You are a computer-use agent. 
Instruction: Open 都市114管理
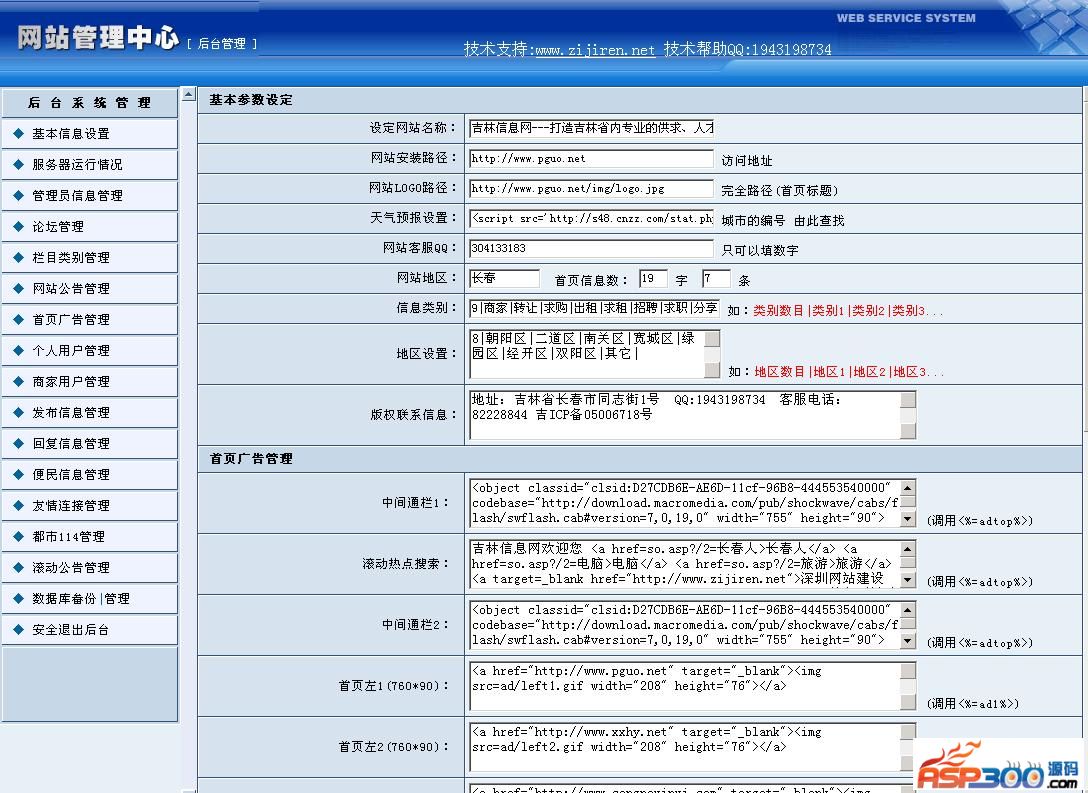click(68, 537)
